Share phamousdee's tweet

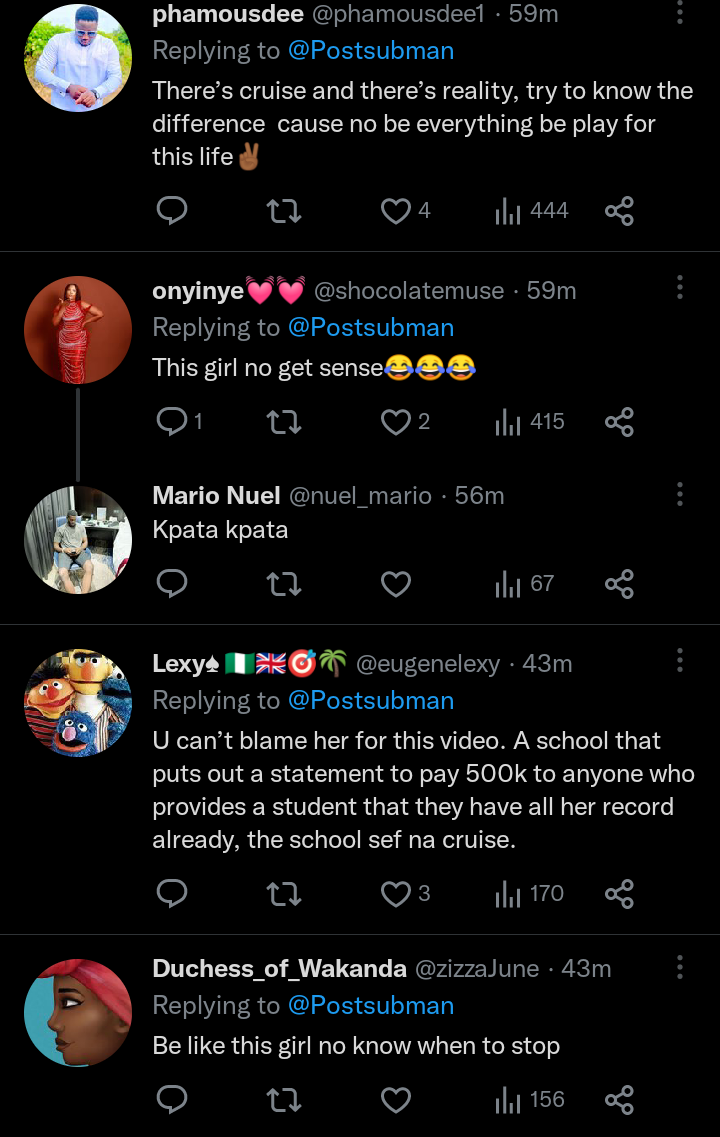620,211
